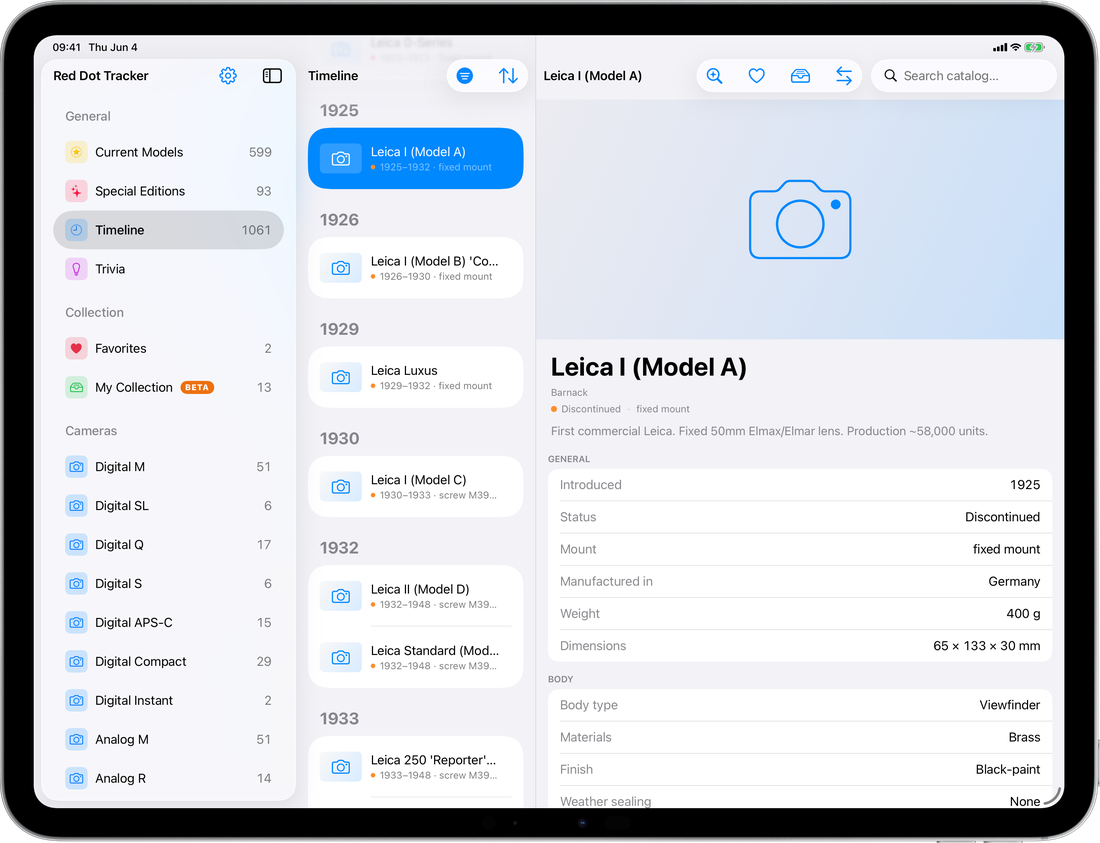Click camera icon beside Digital Q
Viewport: 1100px width, 843px height.
click(x=76, y=544)
